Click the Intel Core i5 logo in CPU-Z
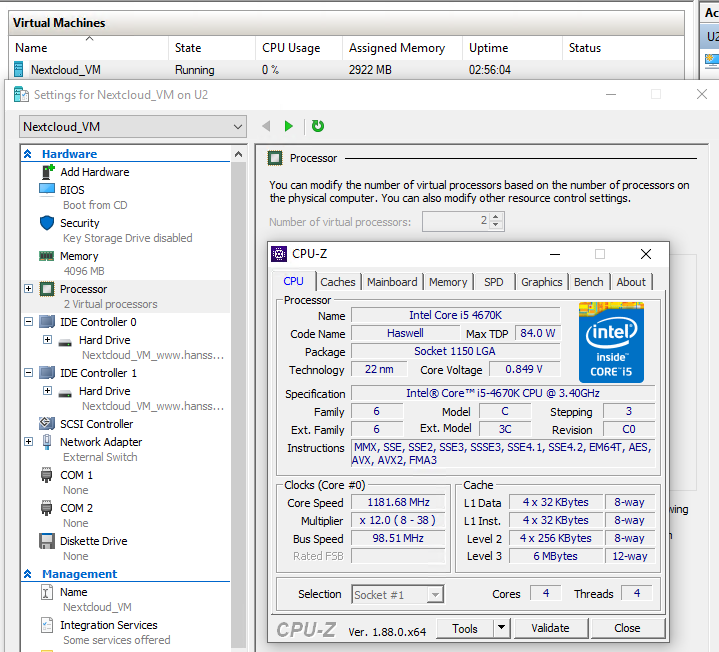Screen dimensions: 719x652 point(611,342)
